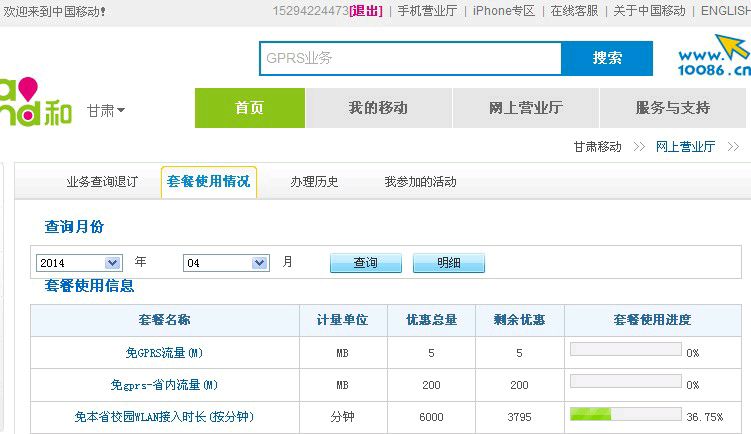Click 免本省校园WLAN接入时长(按分钟) package name

point(164,417)
